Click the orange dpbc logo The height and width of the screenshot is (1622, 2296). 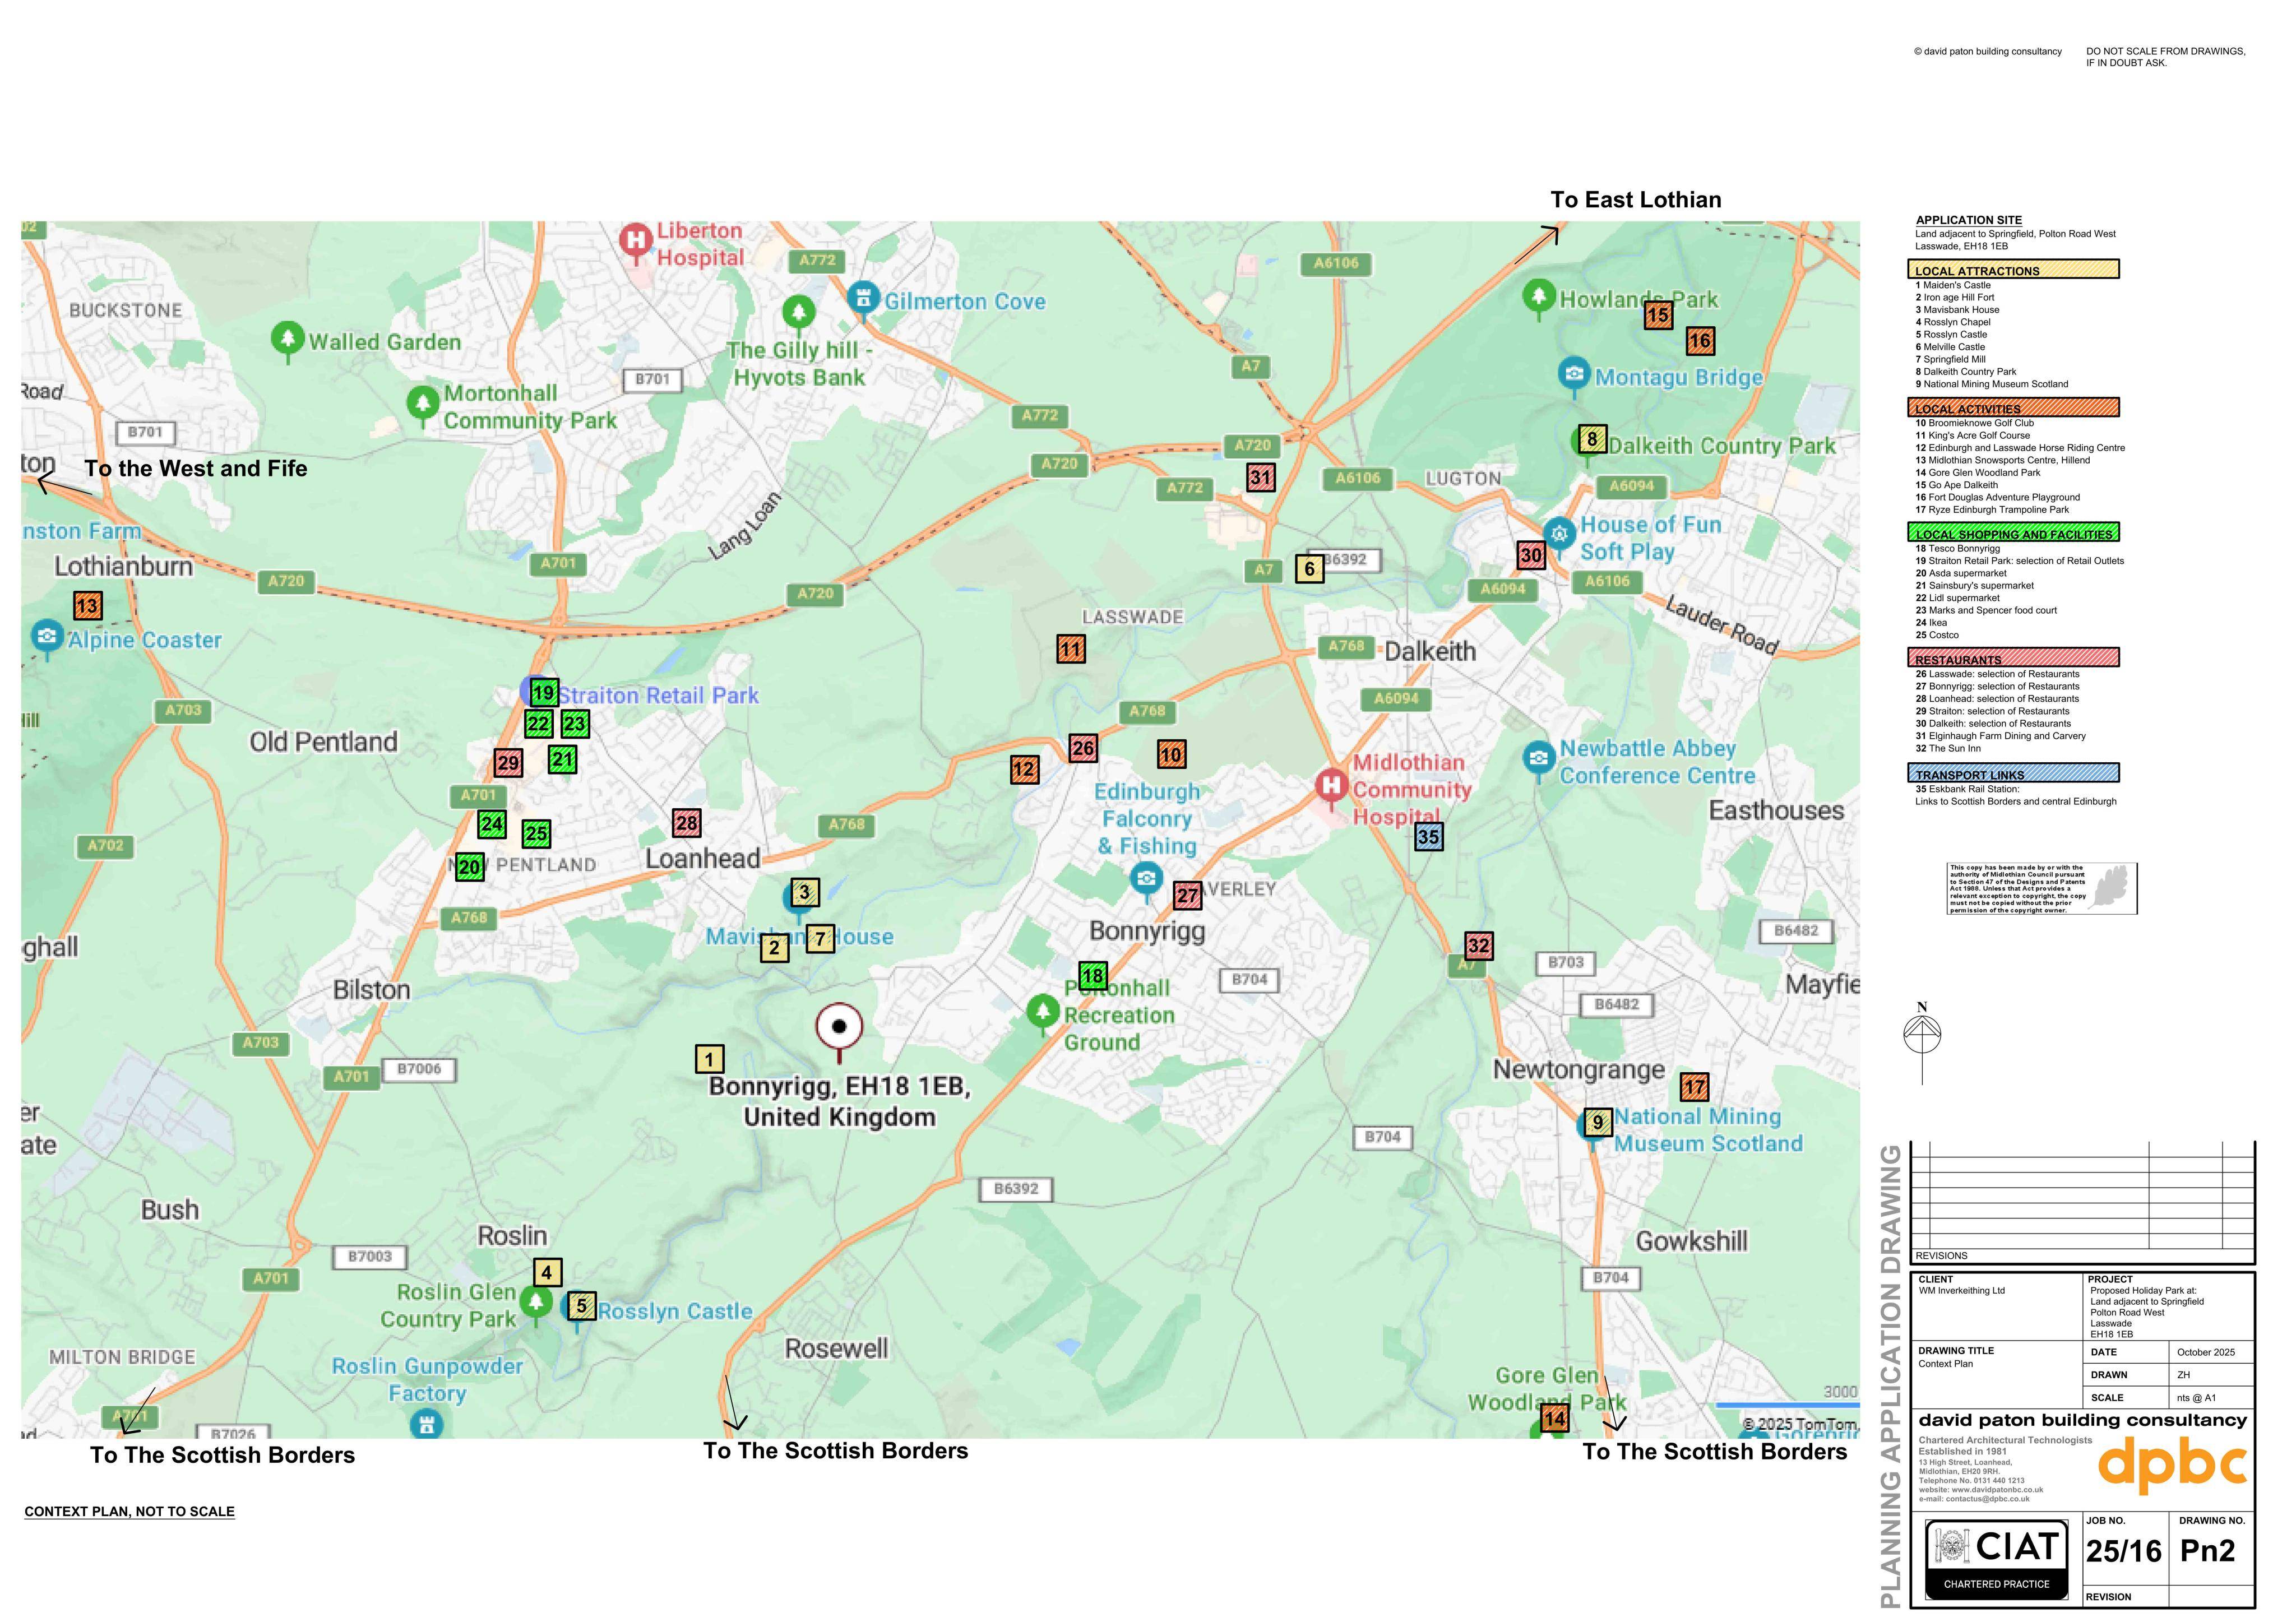coord(2172,1466)
